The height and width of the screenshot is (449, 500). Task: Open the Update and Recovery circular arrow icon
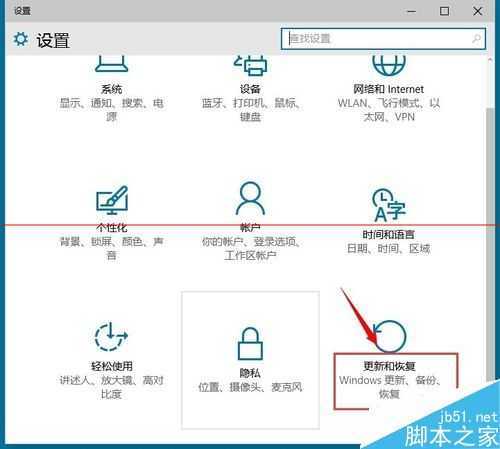coord(389,336)
